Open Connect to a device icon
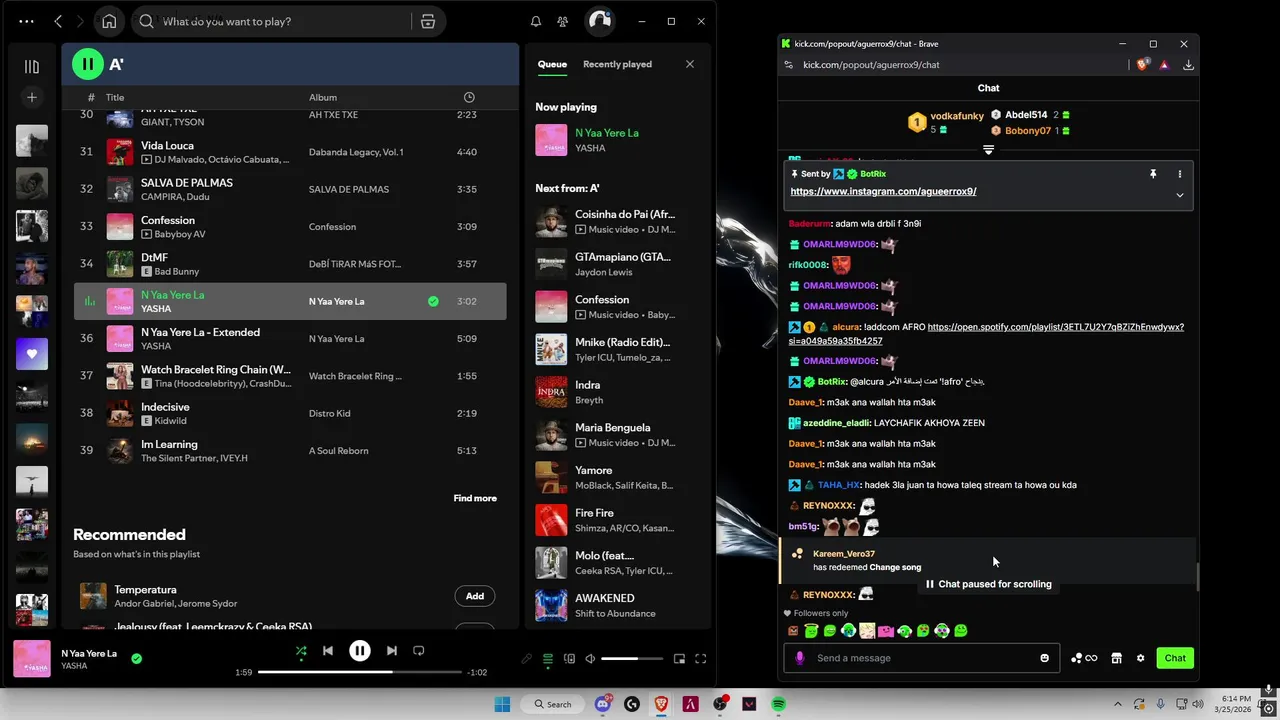Viewport: 1280px width, 720px height. (569, 659)
